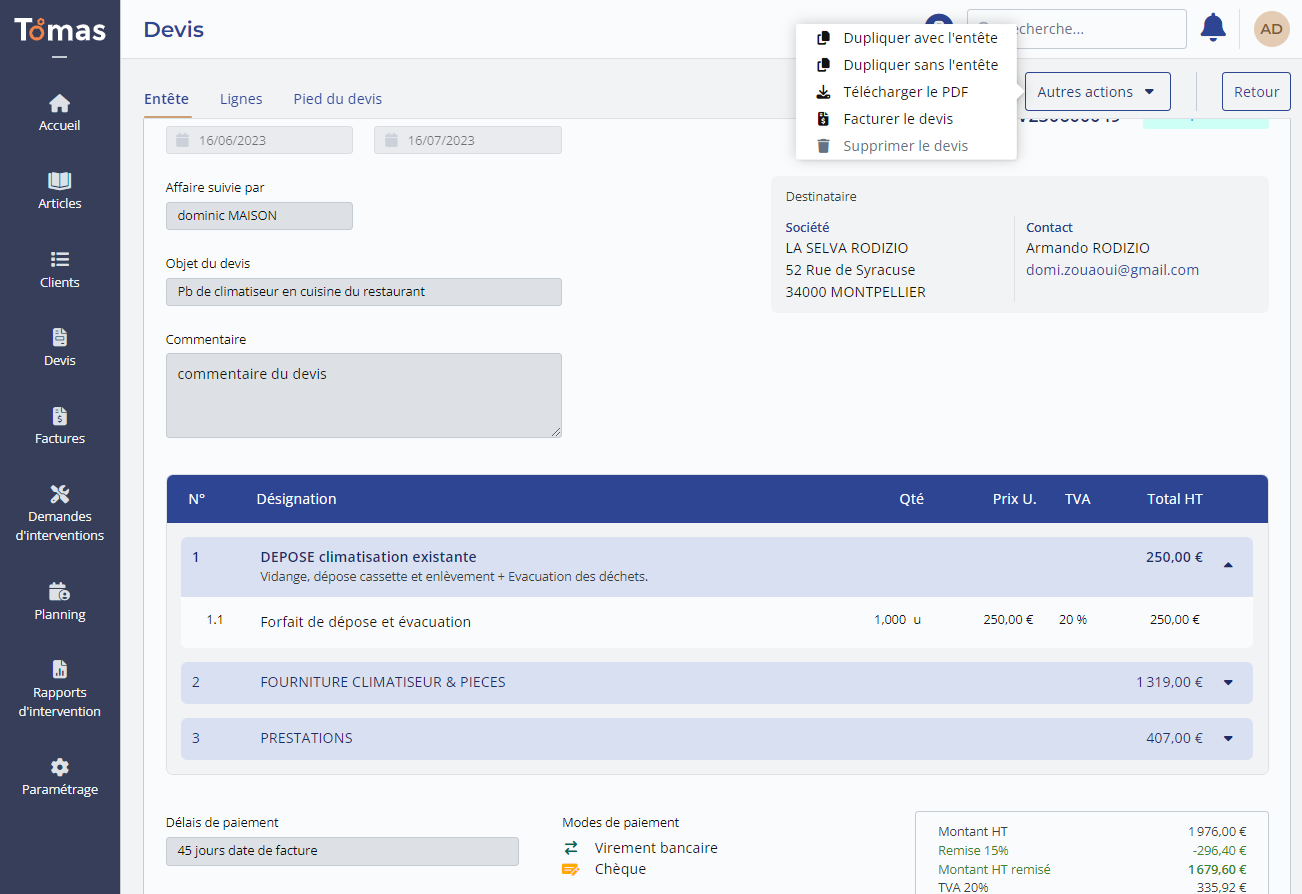Viewport: 1302px width, 894px height.
Task: Select Facturer le devis option
Action: pos(897,119)
